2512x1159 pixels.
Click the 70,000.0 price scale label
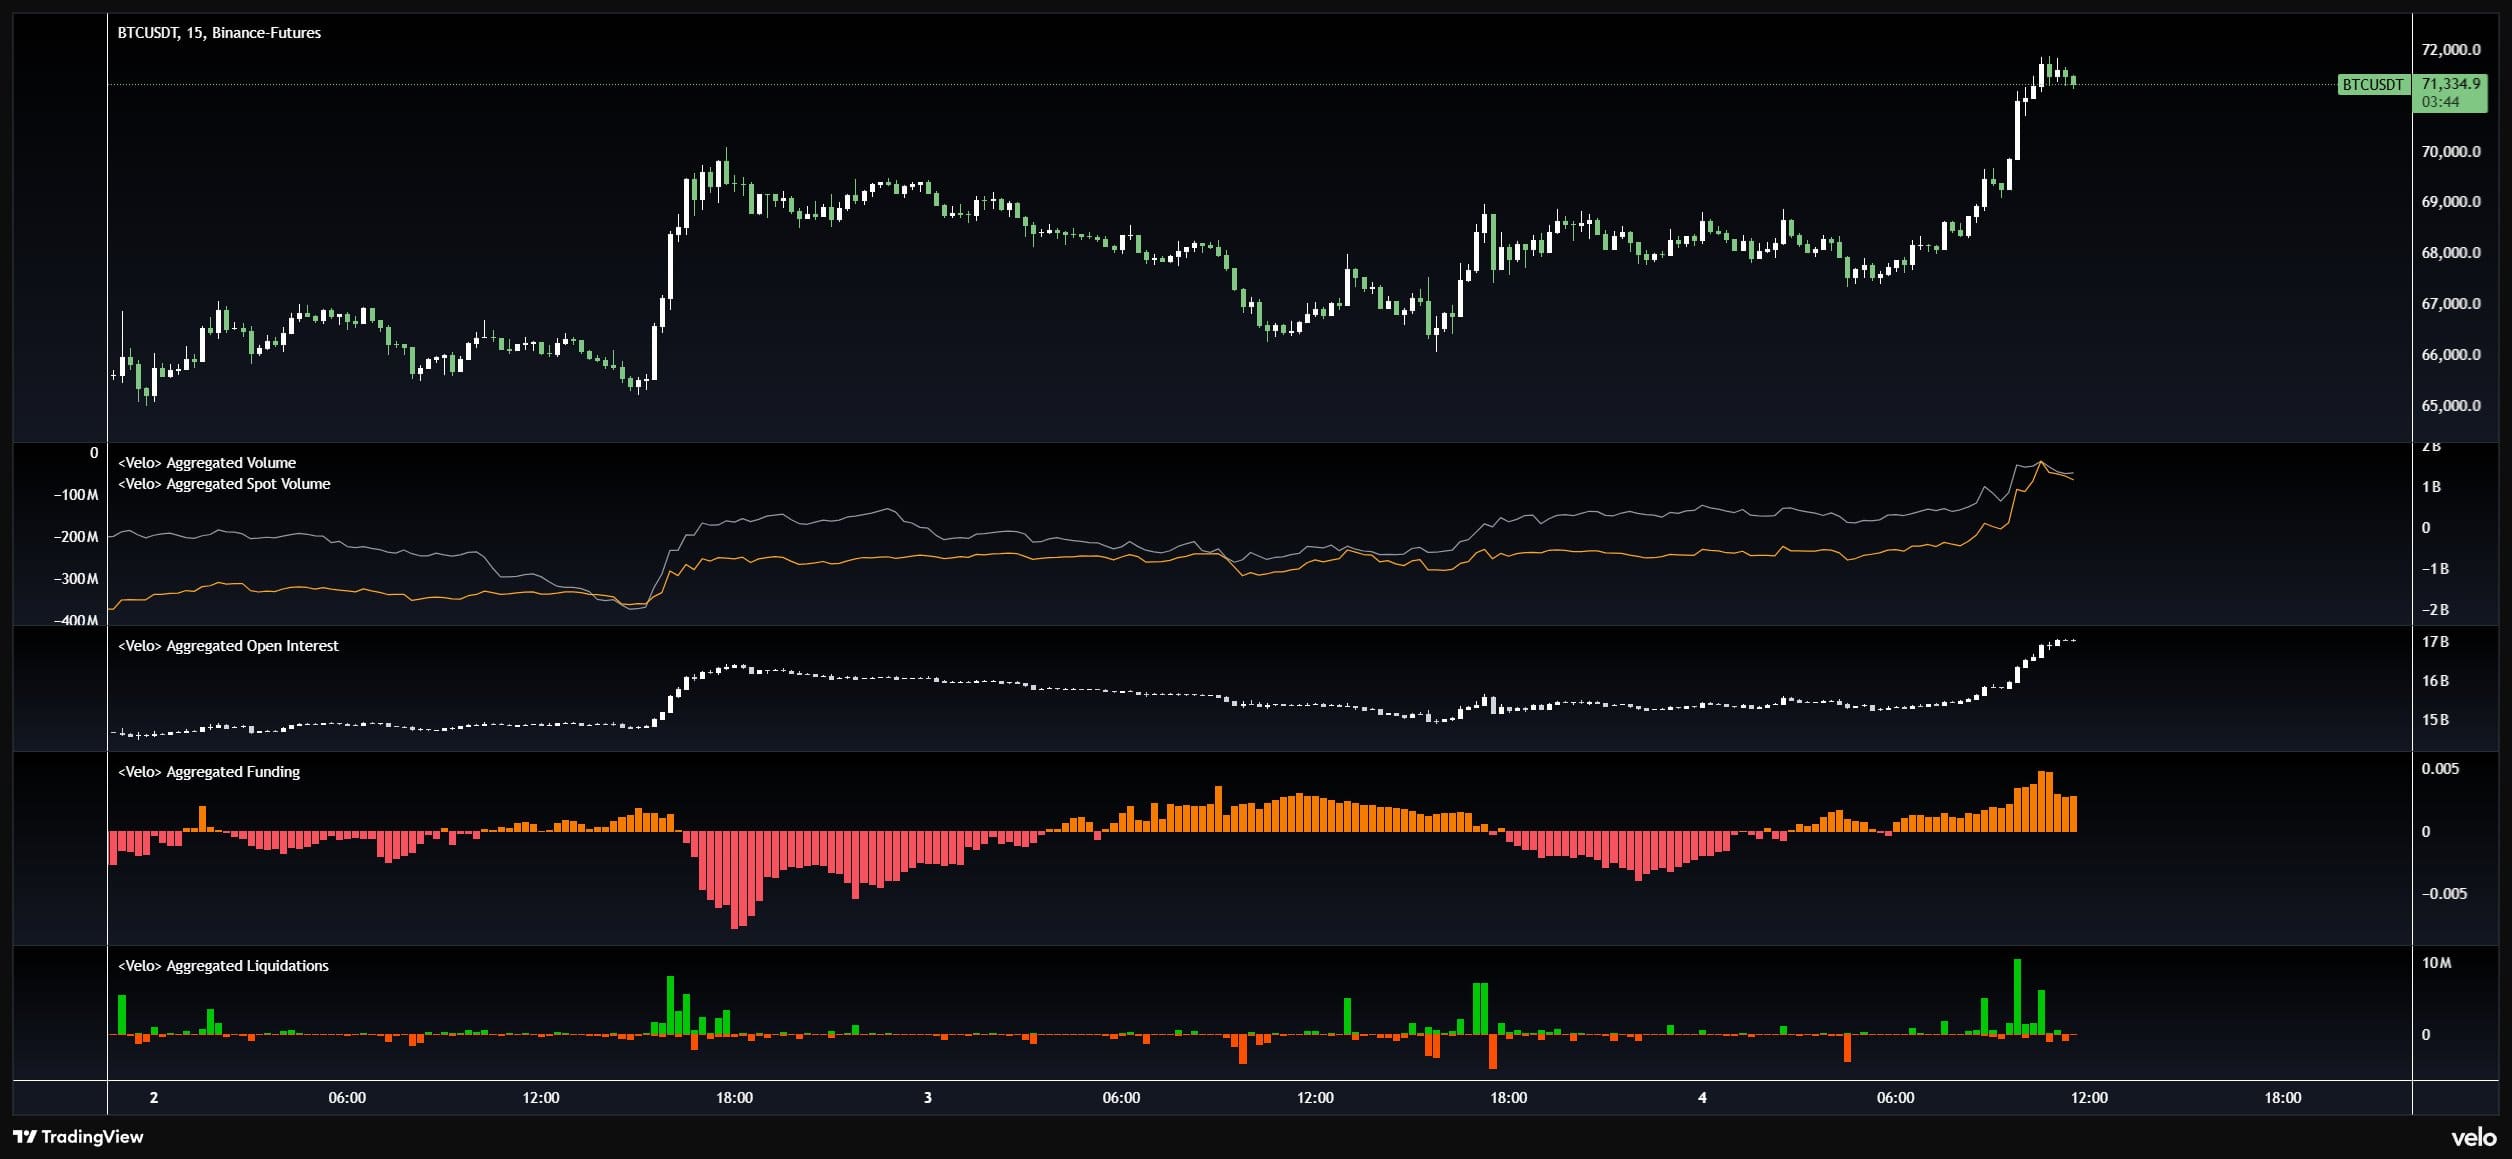pyautogui.click(x=2450, y=152)
